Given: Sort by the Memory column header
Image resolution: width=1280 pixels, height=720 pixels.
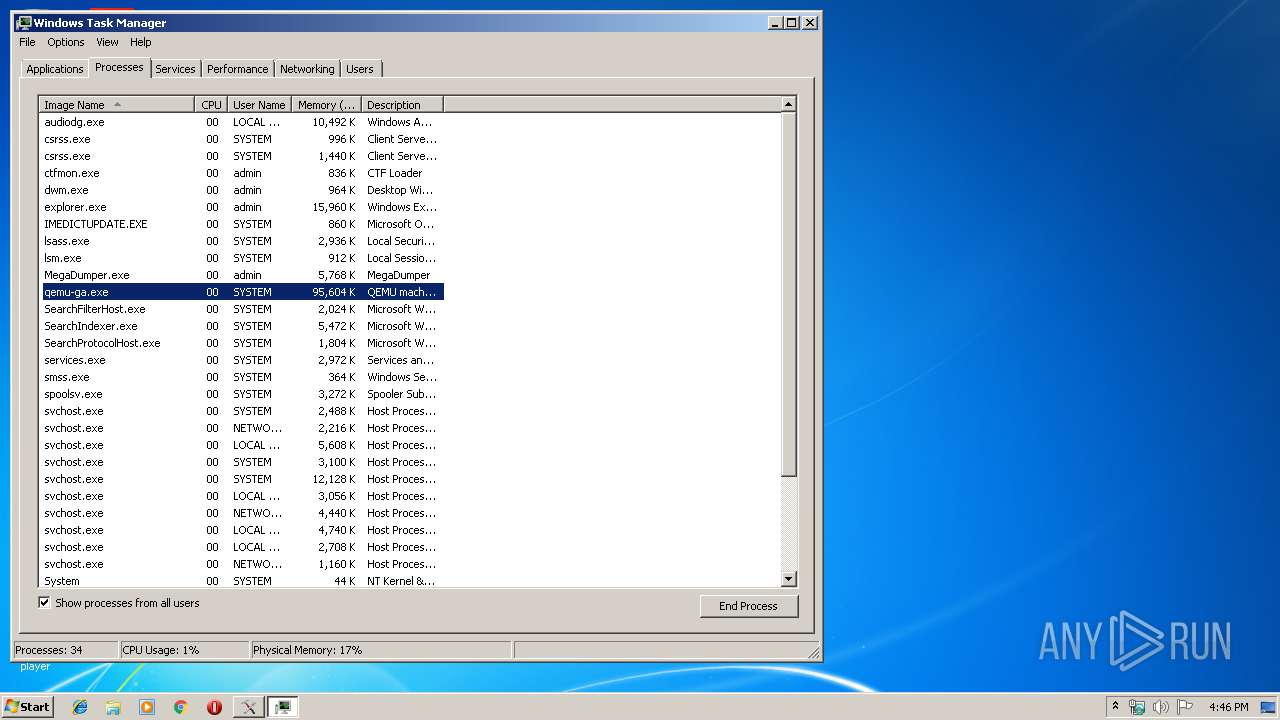Looking at the screenshot, I should click(x=326, y=105).
